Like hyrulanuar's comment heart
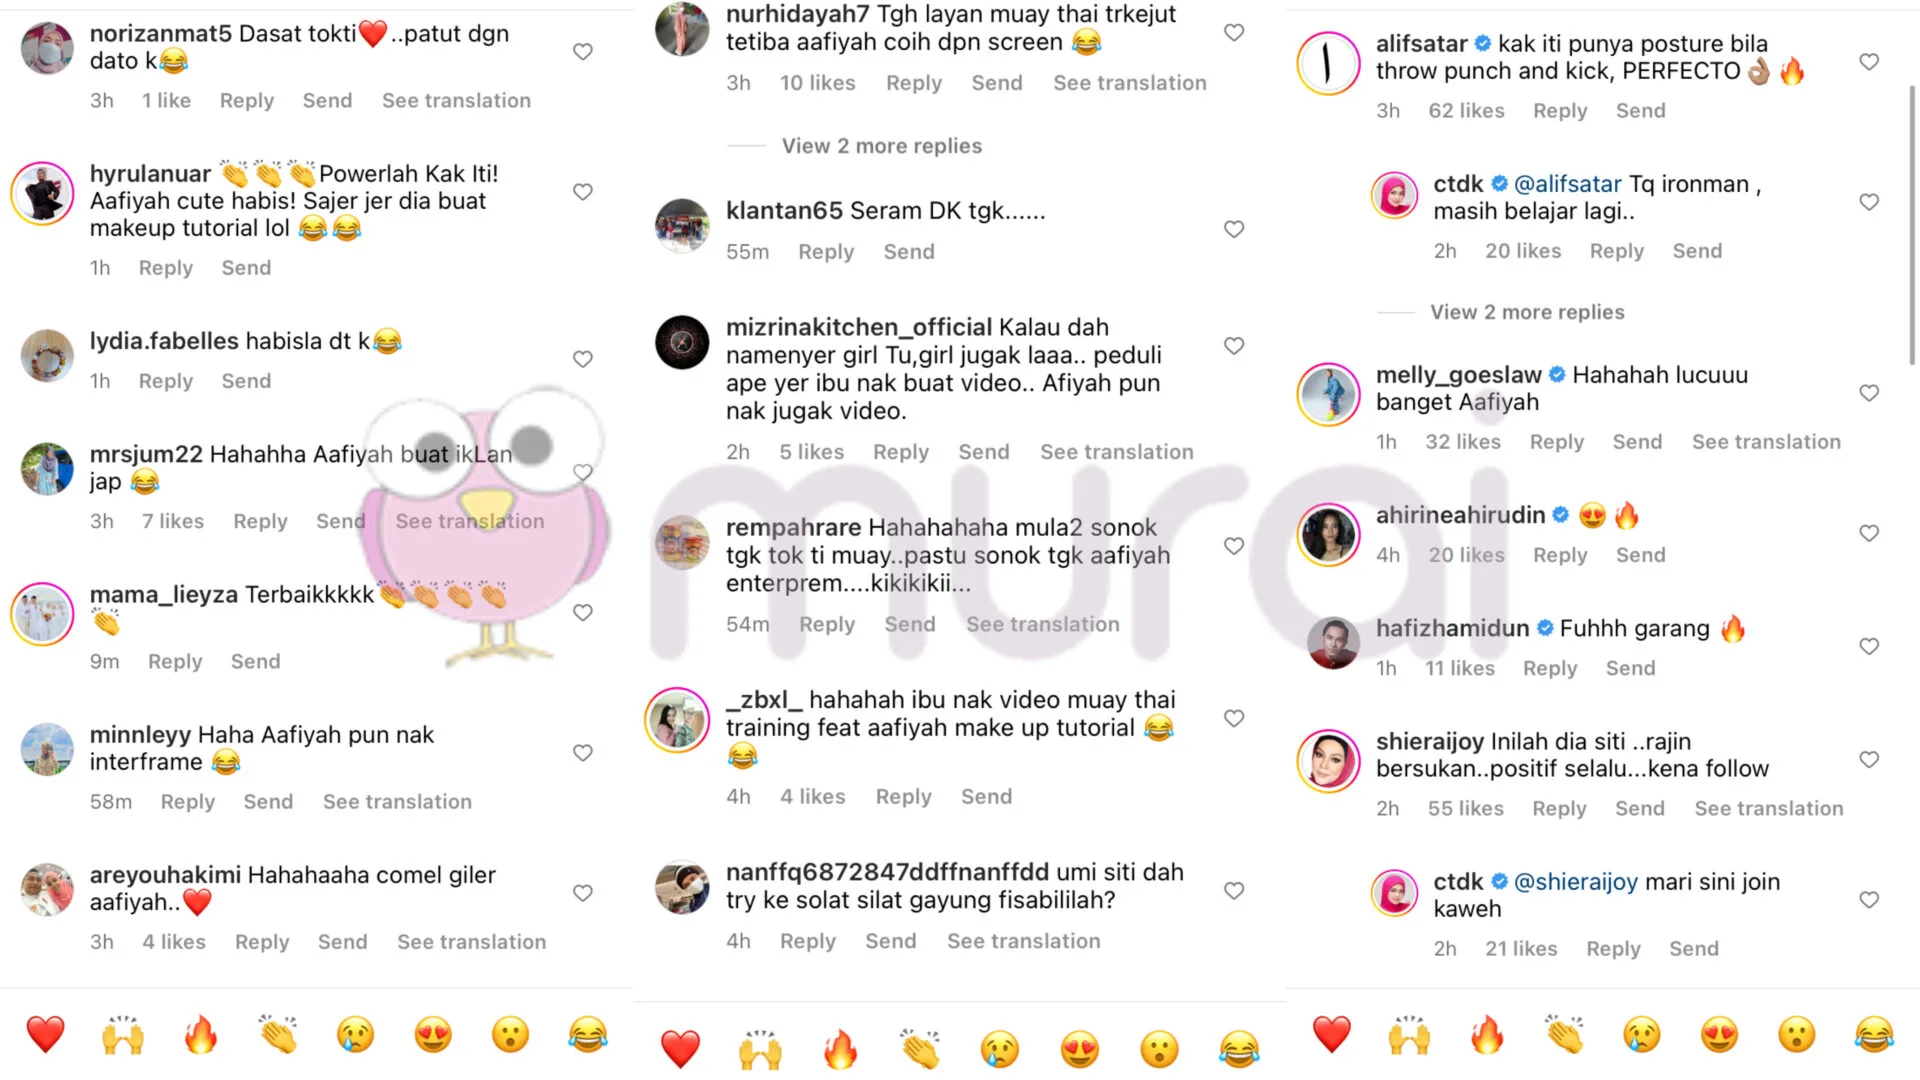 [x=583, y=192]
